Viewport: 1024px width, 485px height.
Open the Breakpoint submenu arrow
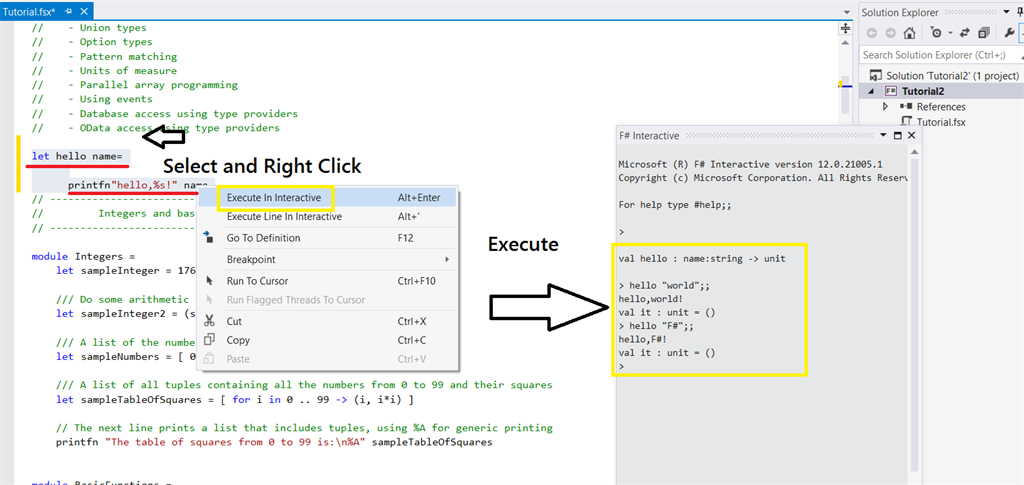coord(447,260)
